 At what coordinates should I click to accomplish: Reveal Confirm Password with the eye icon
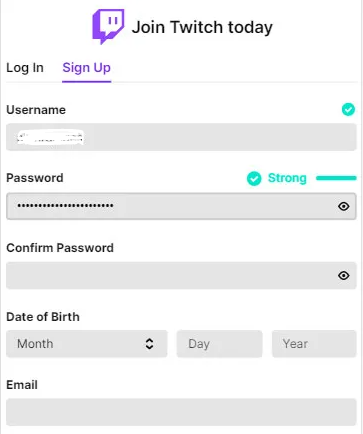344,275
